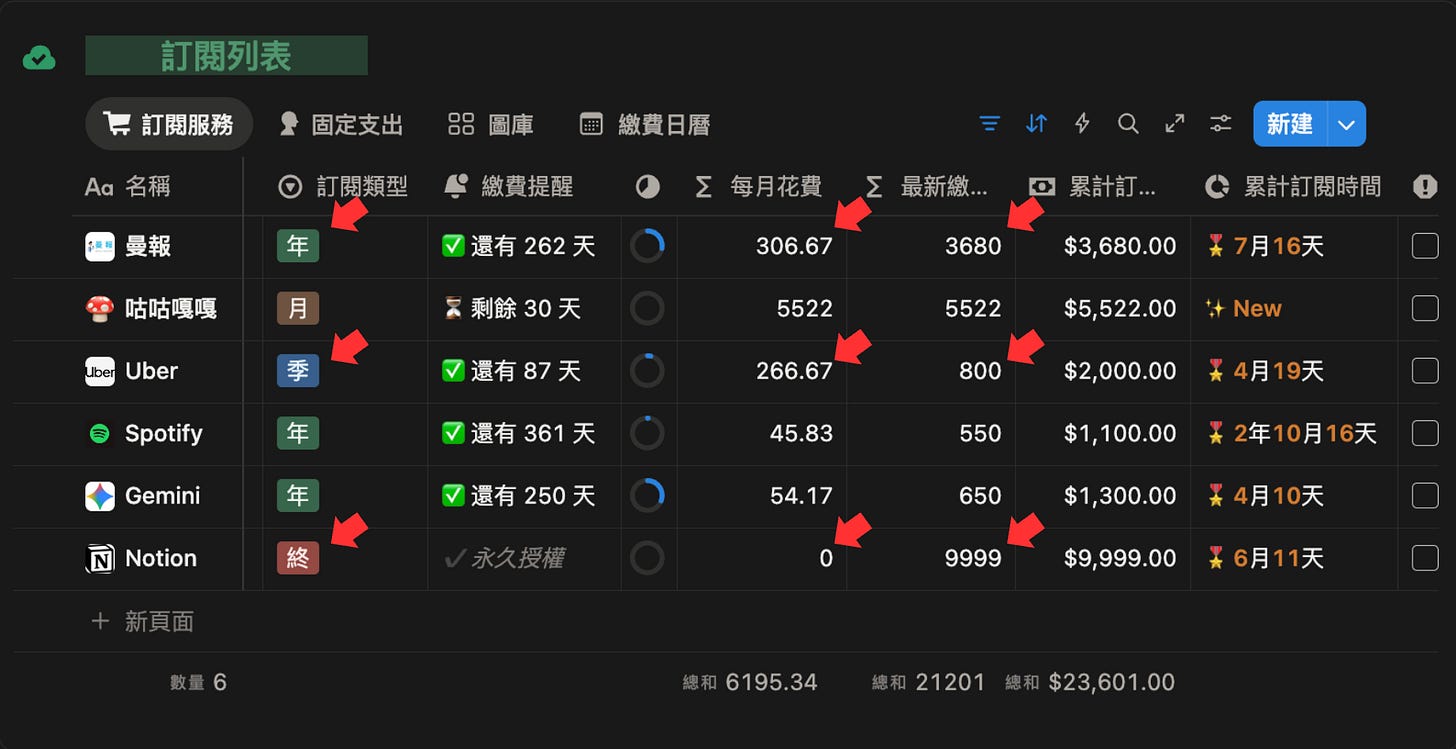Tick the checkbox in the Uber row

[x=1425, y=371]
